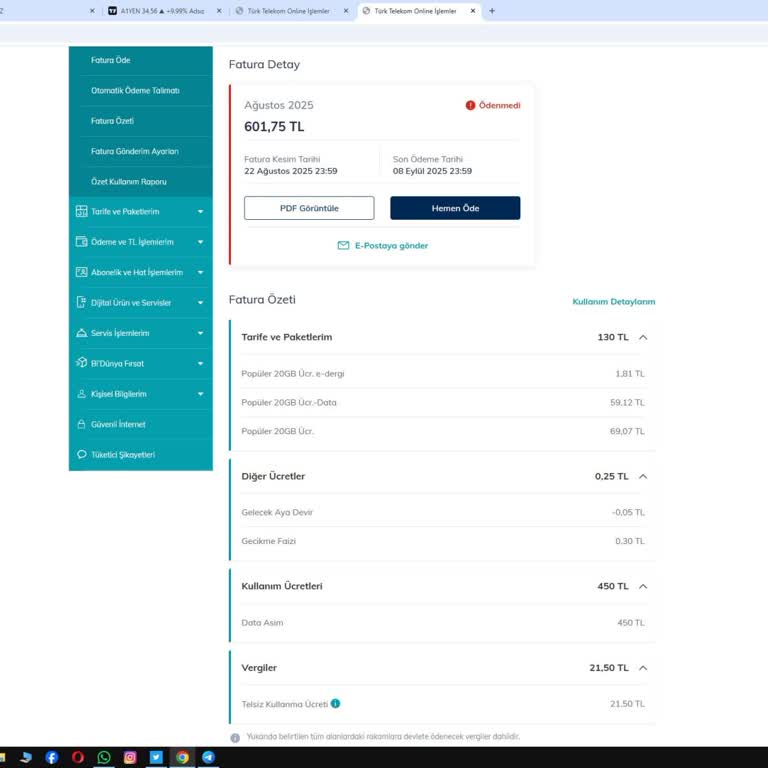768x768 pixels.
Task: Expand the Tarife ve Paketlerim sidebar menu arrow
Action: pyautogui.click(x=200, y=212)
